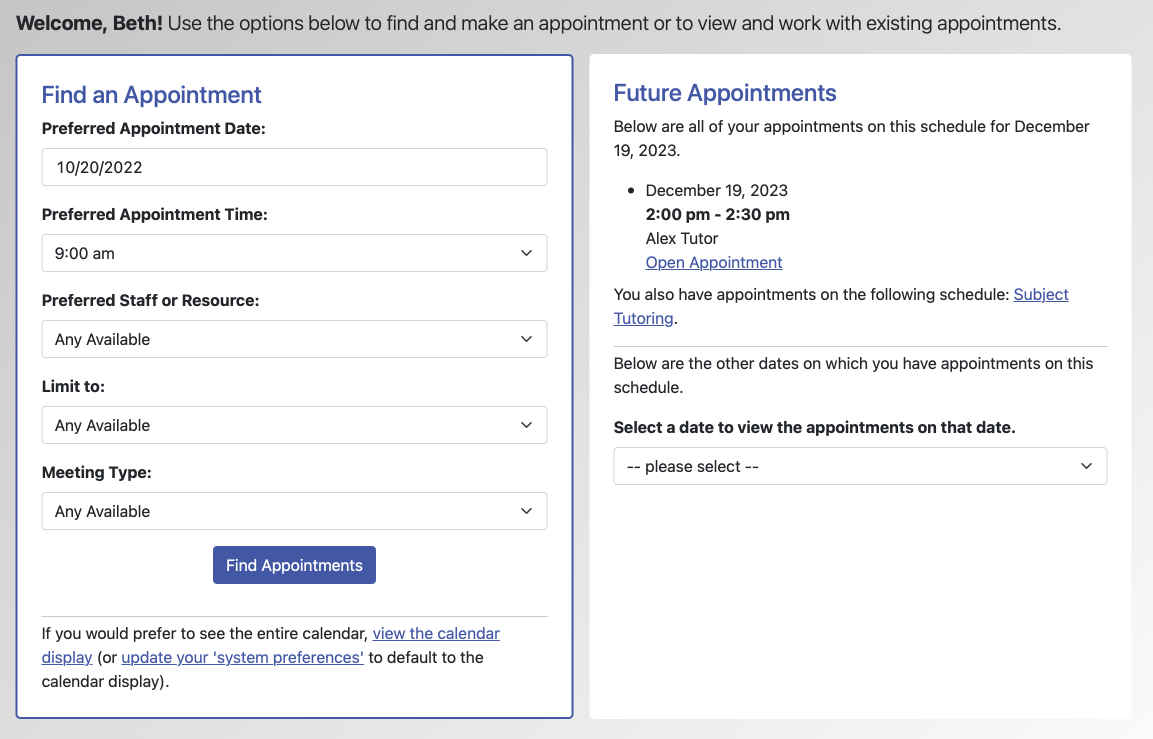Viewport: 1153px width, 739px height.
Task: Click the '2:00 pm - 2:30 pm' time text
Action: pyautogui.click(x=717, y=214)
